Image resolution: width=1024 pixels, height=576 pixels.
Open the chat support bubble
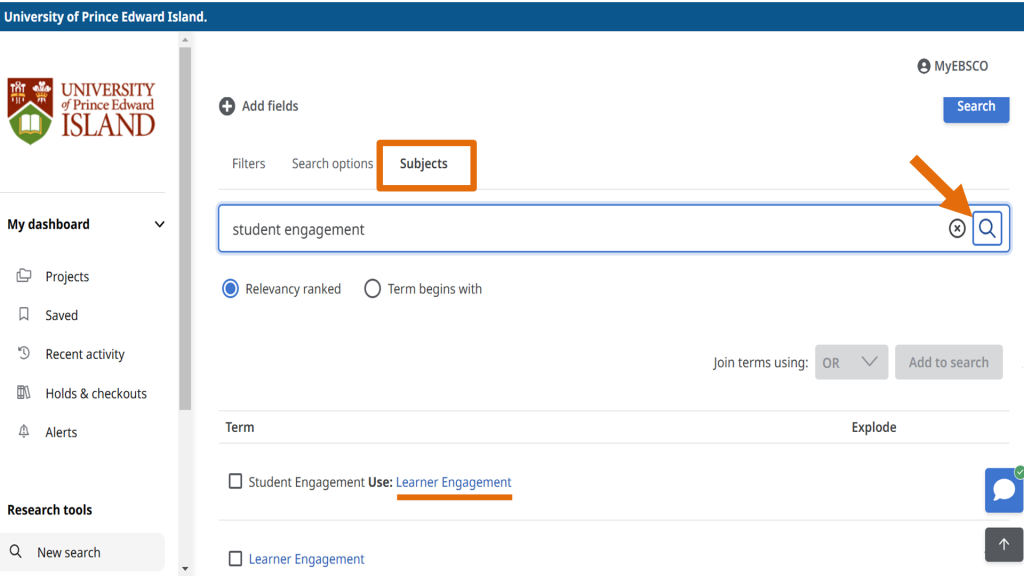click(x=1004, y=490)
